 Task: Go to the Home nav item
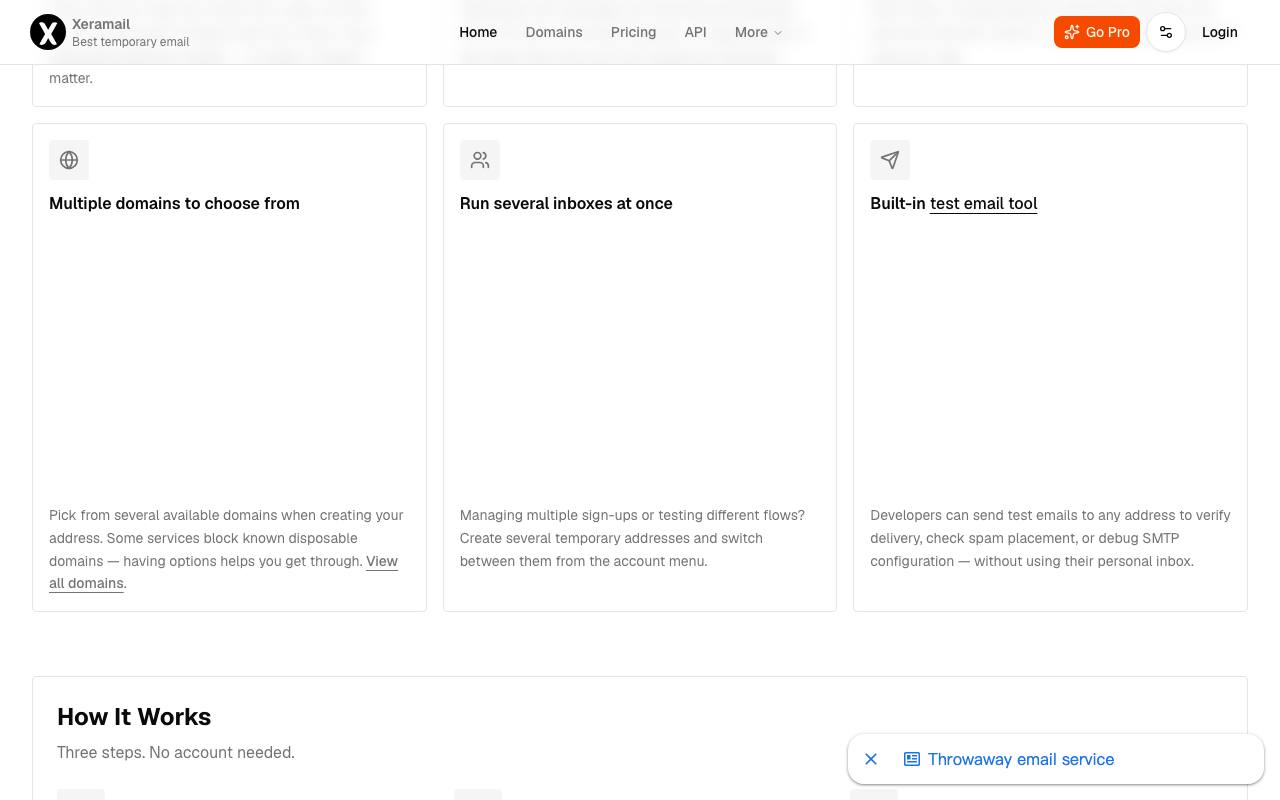click(478, 32)
